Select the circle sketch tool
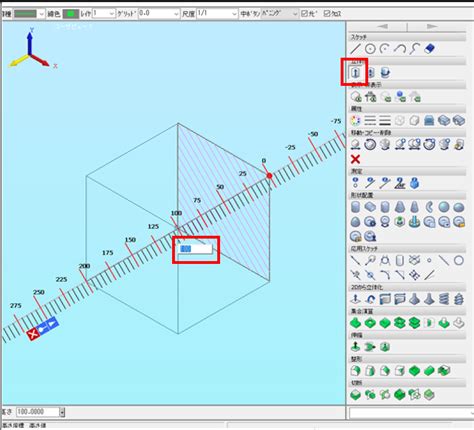The height and width of the screenshot is (430, 474). 370,49
